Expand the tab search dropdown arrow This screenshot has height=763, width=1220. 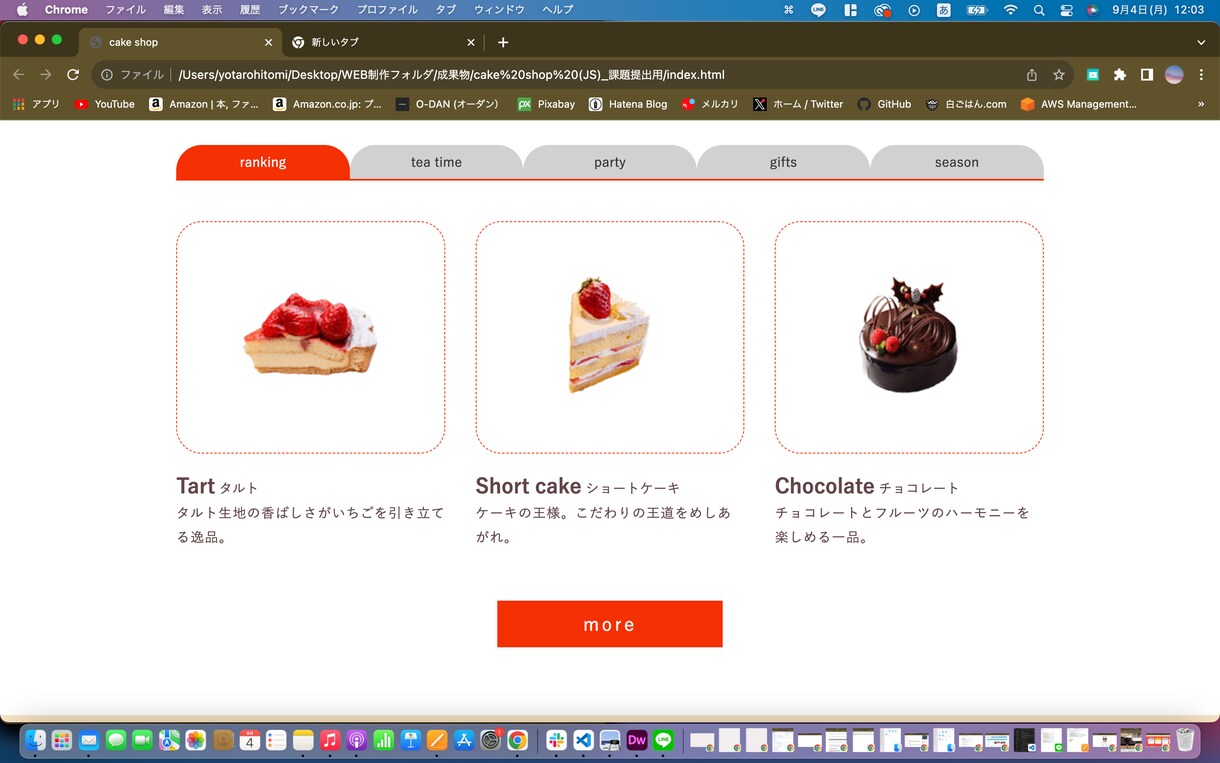point(1201,42)
